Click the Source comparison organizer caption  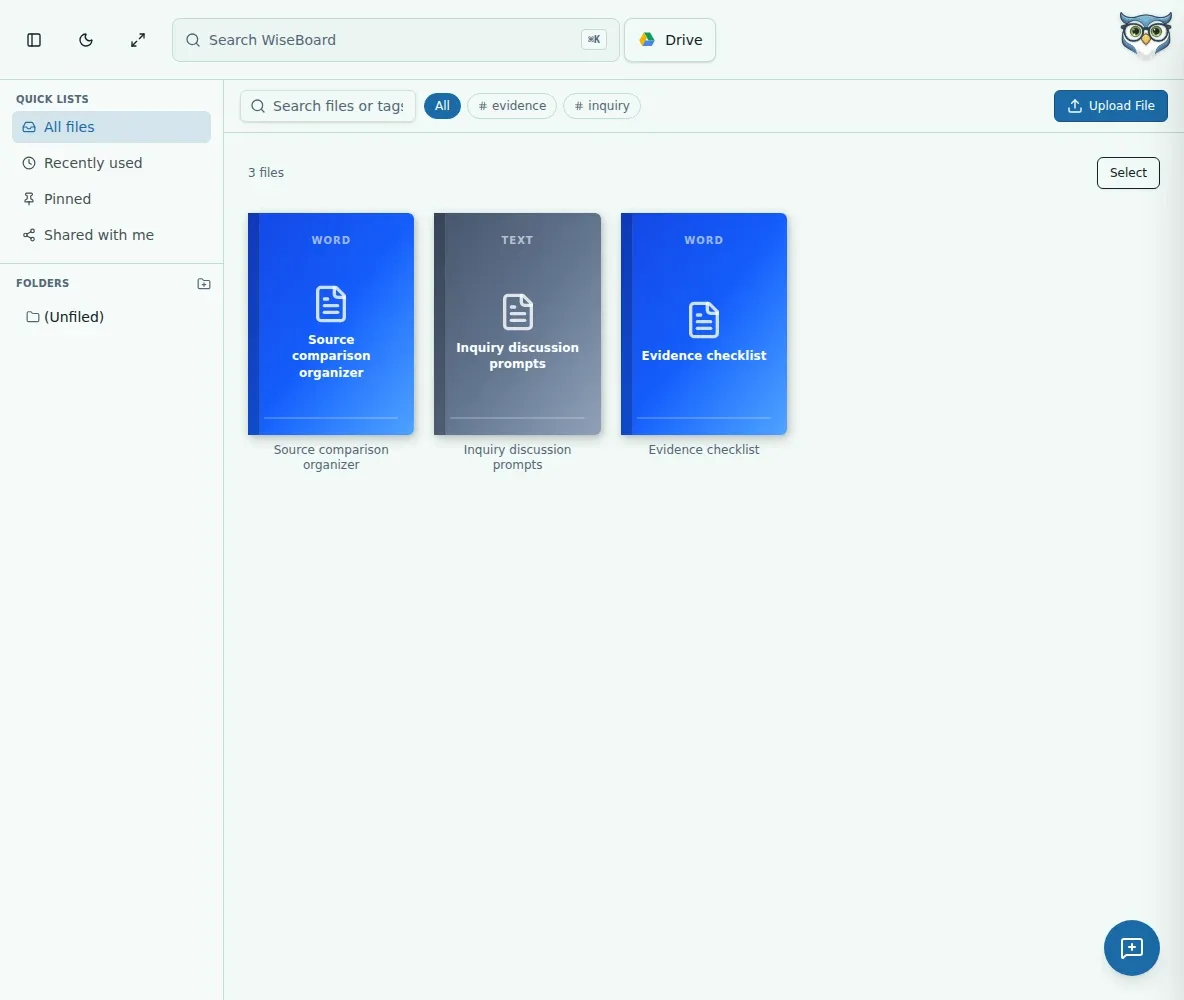point(331,457)
